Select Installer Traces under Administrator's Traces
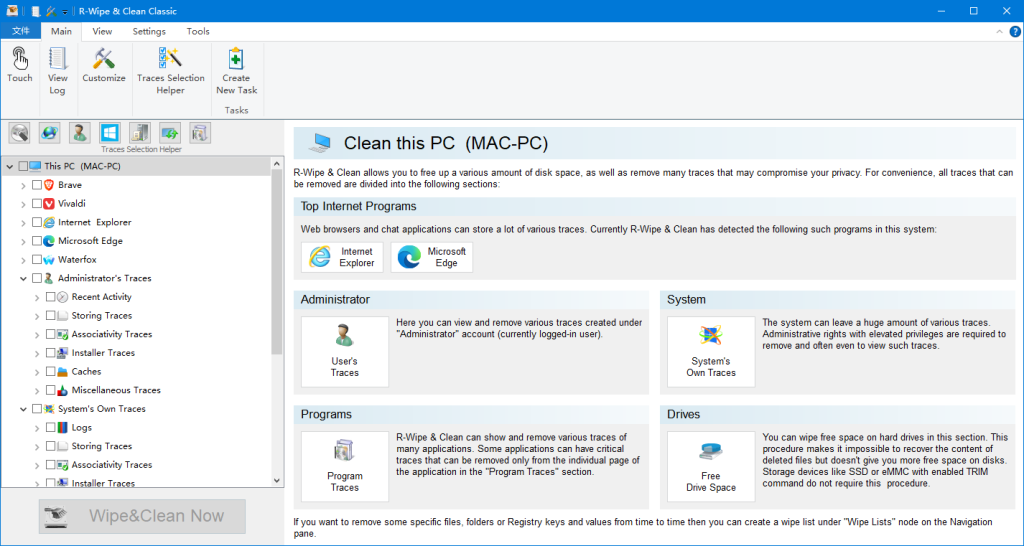 click(x=103, y=353)
